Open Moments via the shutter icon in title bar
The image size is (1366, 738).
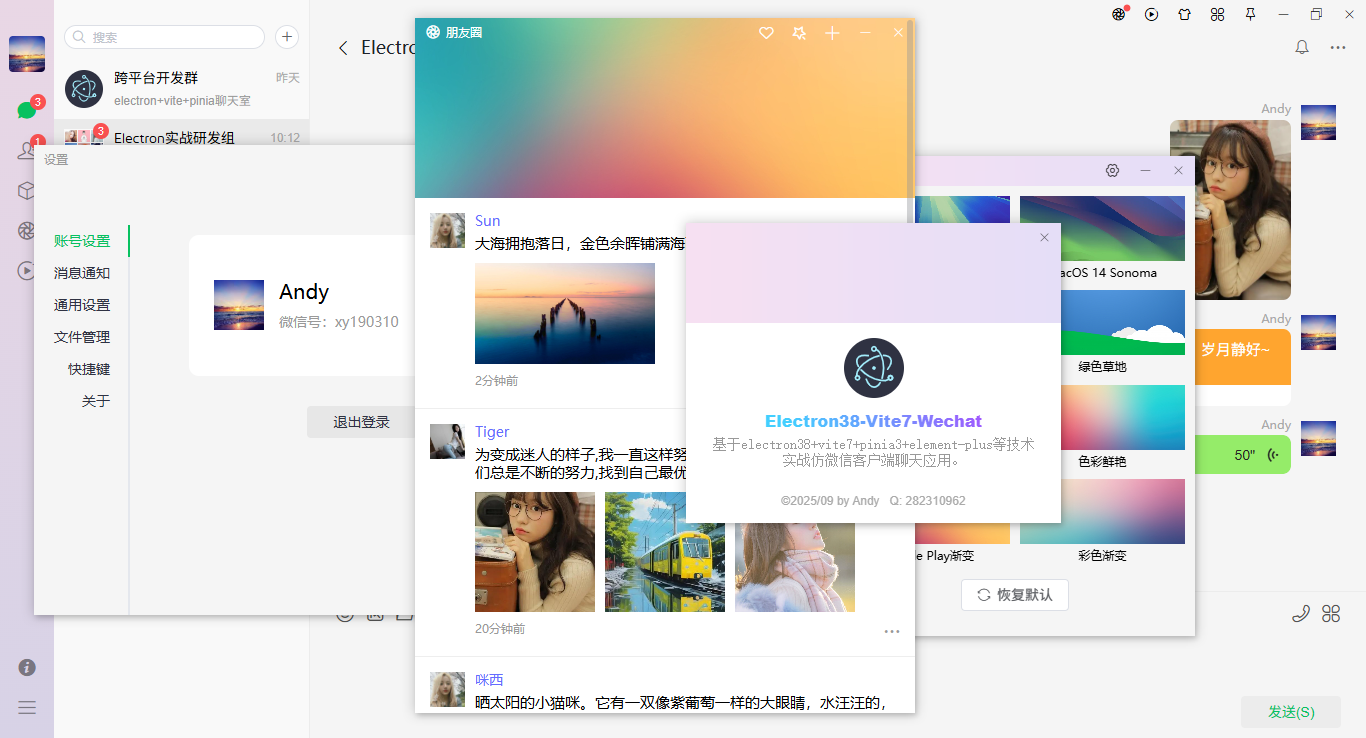1118,14
